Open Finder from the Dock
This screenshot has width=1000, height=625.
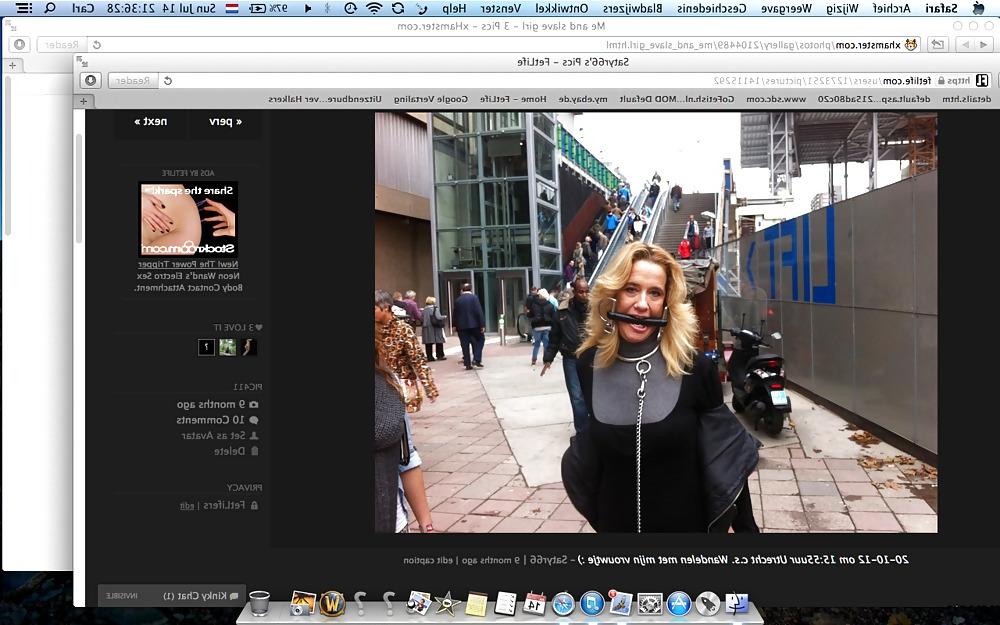[737, 603]
